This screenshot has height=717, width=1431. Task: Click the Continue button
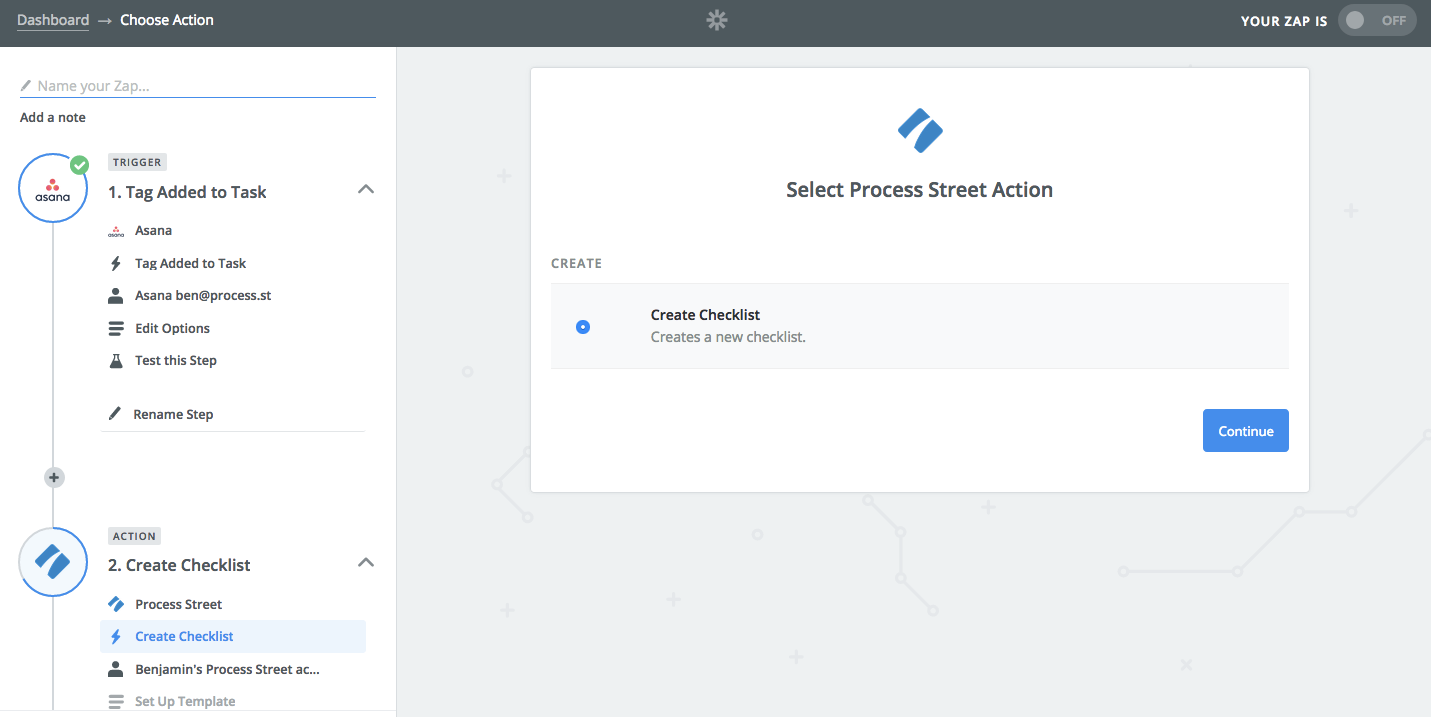(x=1245, y=431)
